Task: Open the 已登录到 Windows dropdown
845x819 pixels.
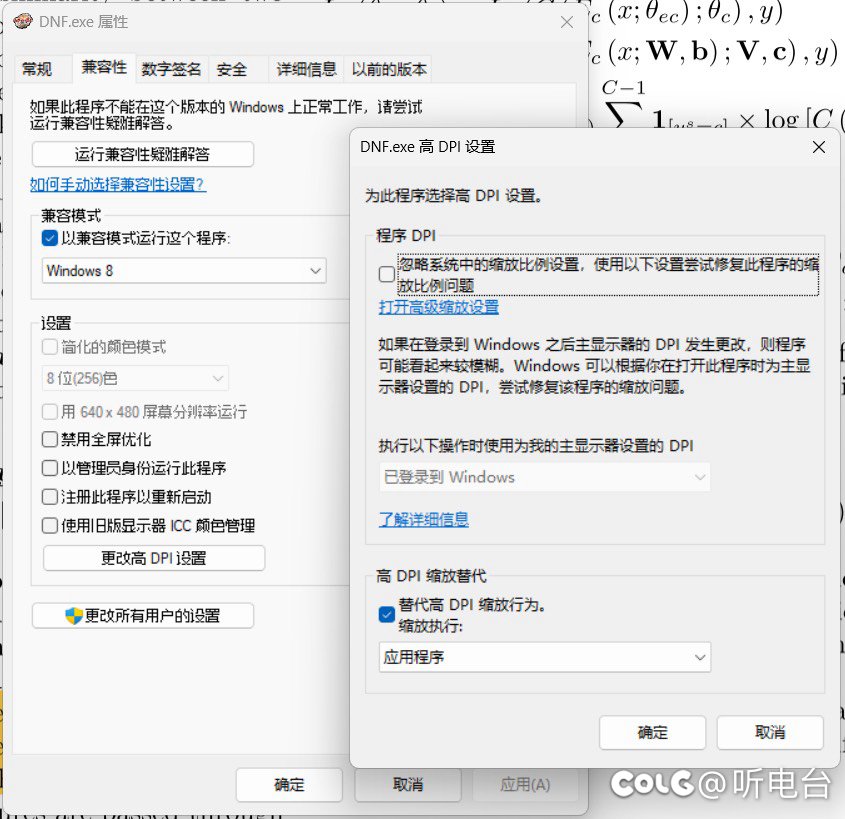Action: [x=544, y=477]
